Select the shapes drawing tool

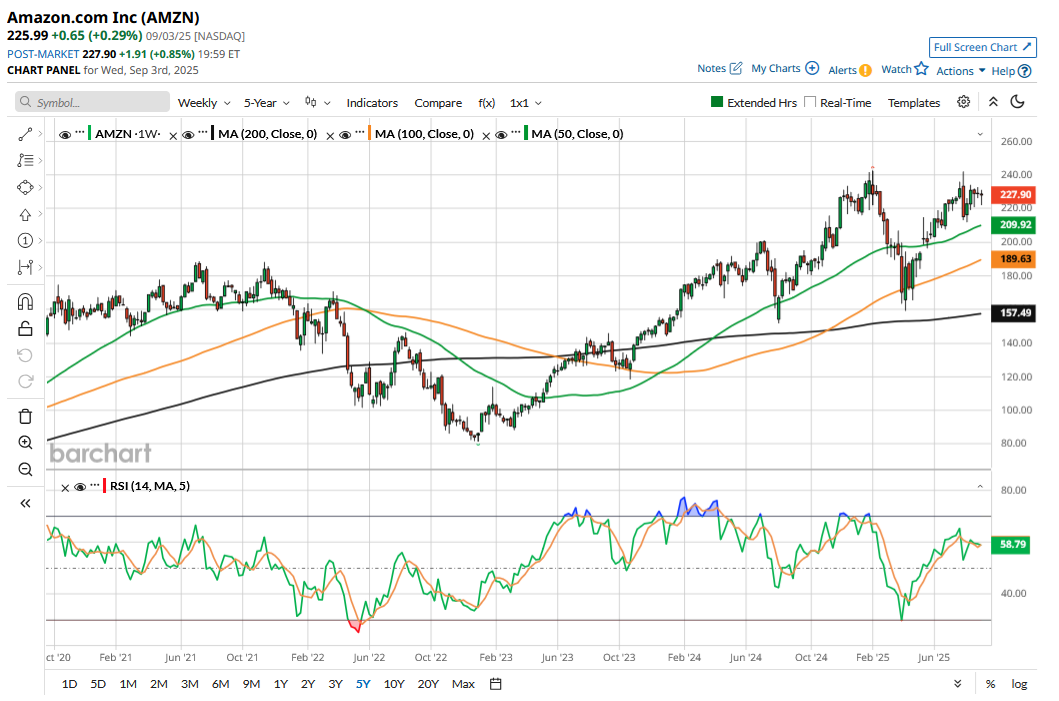[x=25, y=187]
